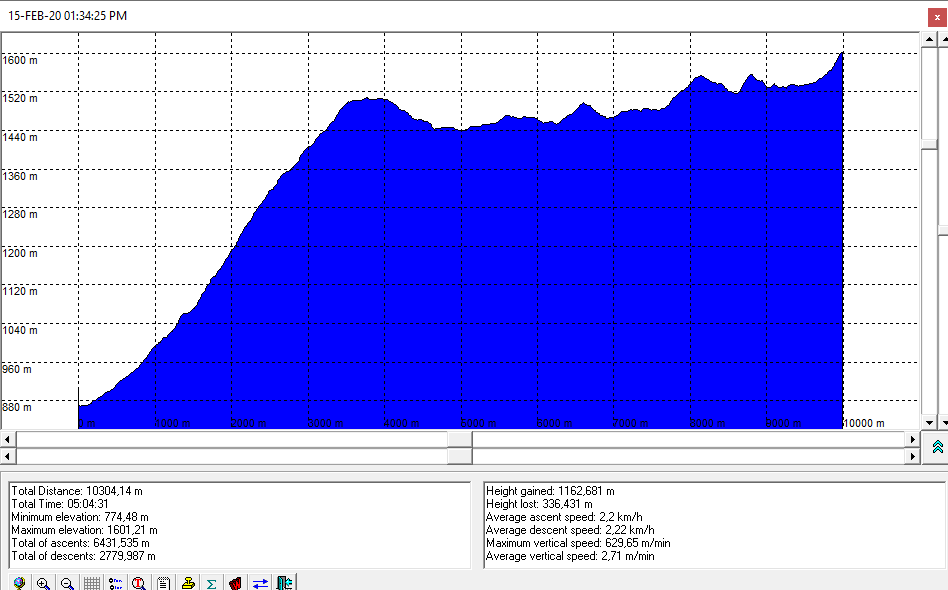
Task: Click the red T magnifier search icon
Action: (139, 583)
